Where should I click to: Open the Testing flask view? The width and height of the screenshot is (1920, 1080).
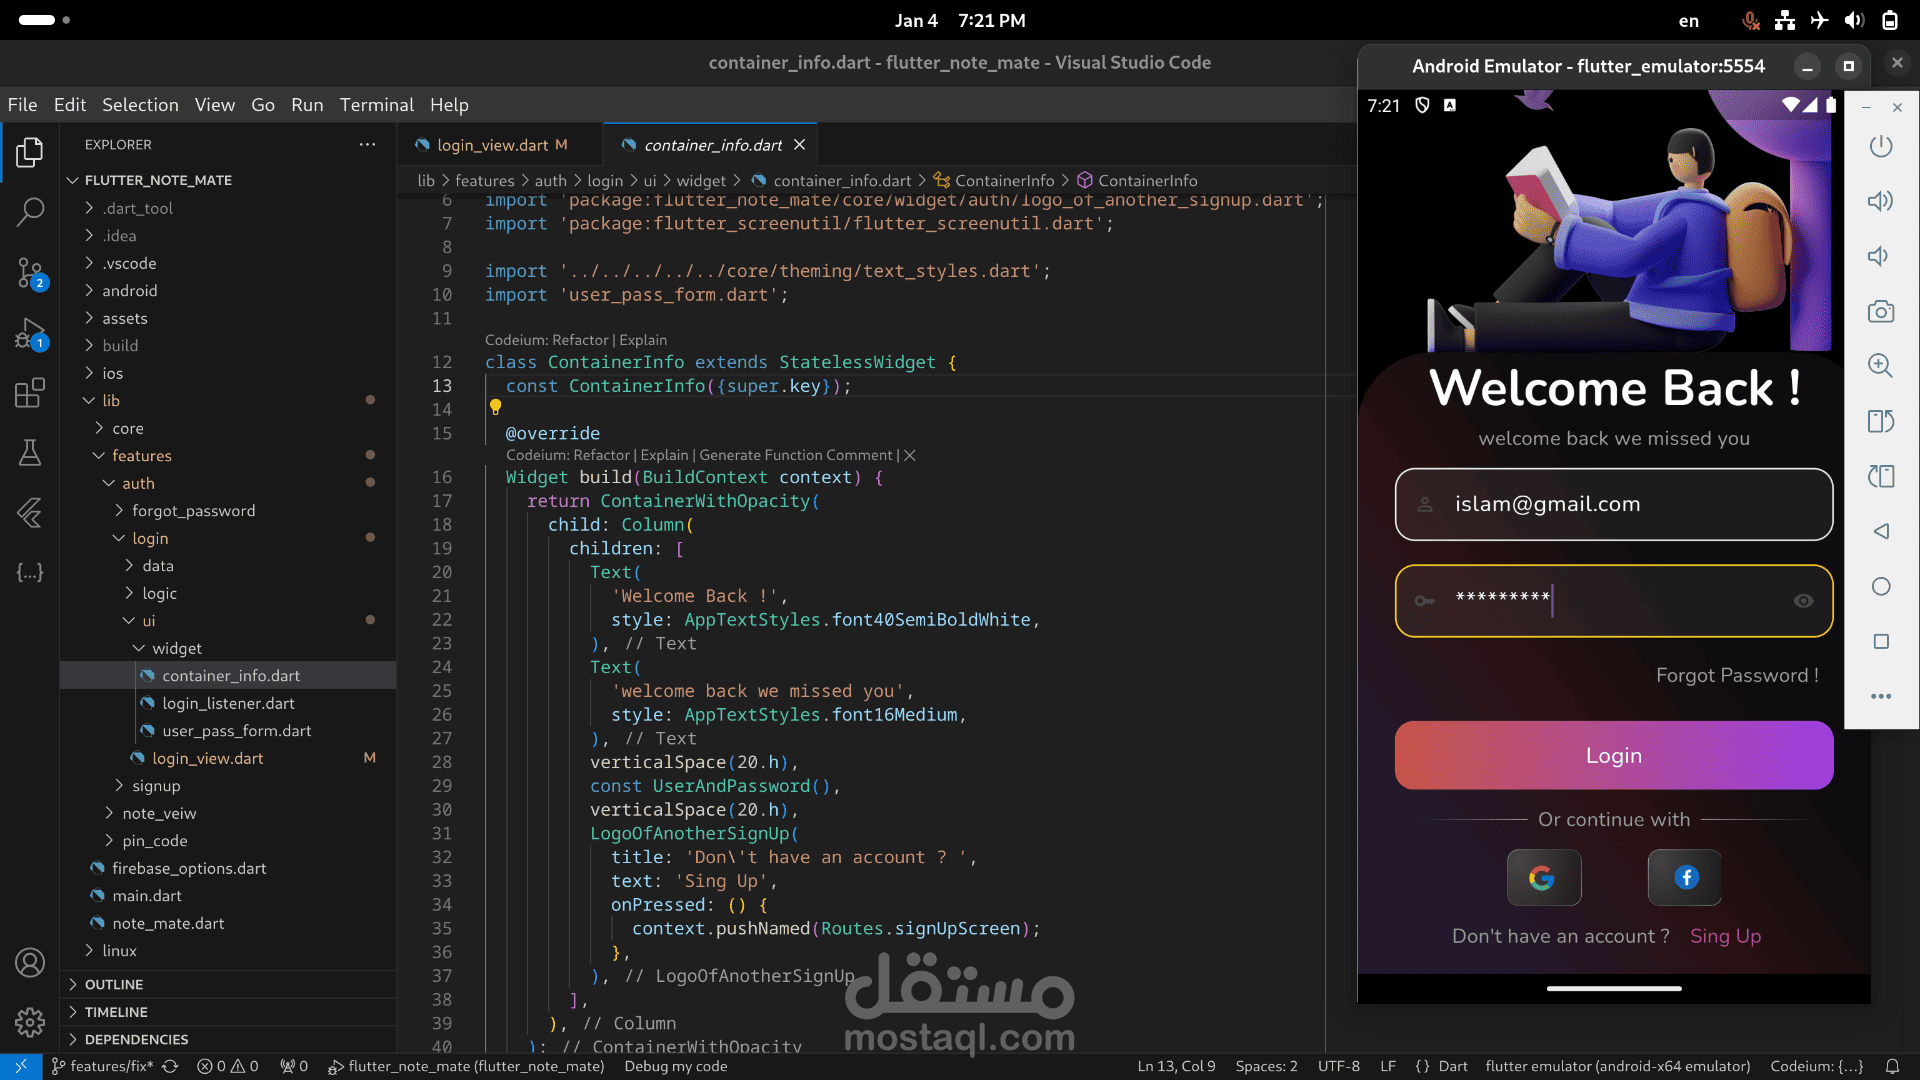pyautogui.click(x=30, y=453)
